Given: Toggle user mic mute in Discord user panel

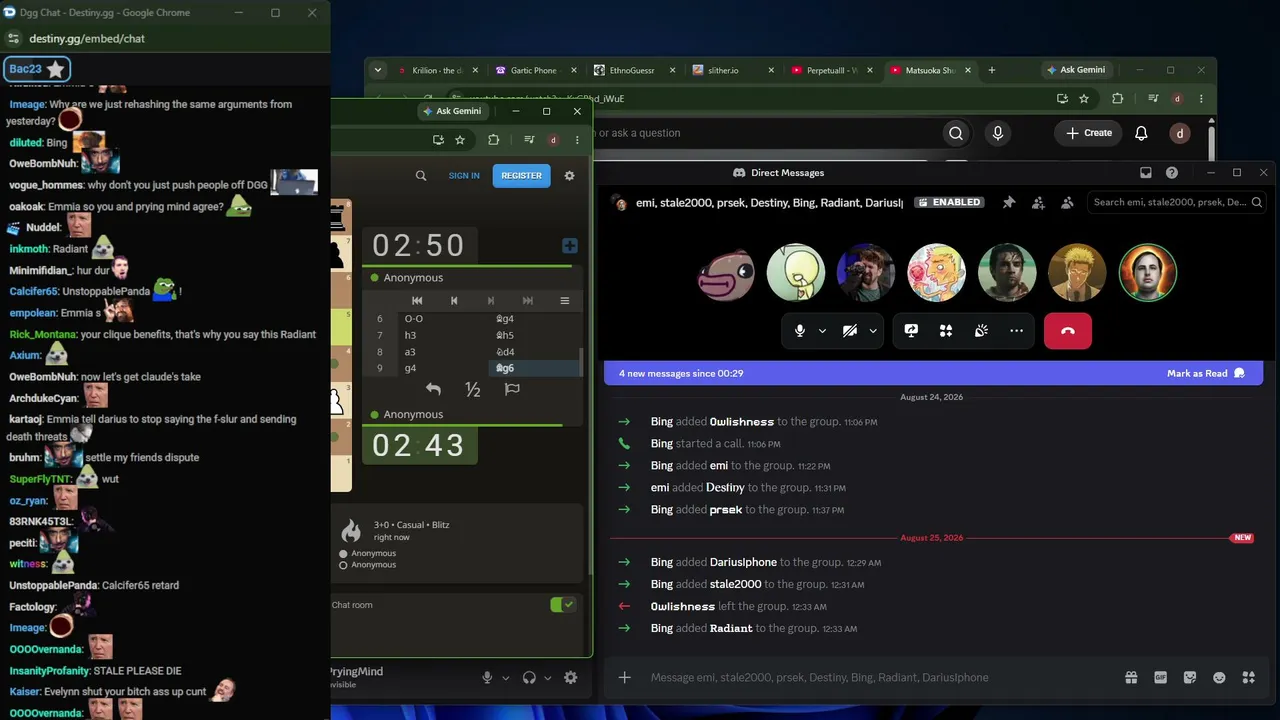Looking at the screenshot, I should (x=487, y=677).
